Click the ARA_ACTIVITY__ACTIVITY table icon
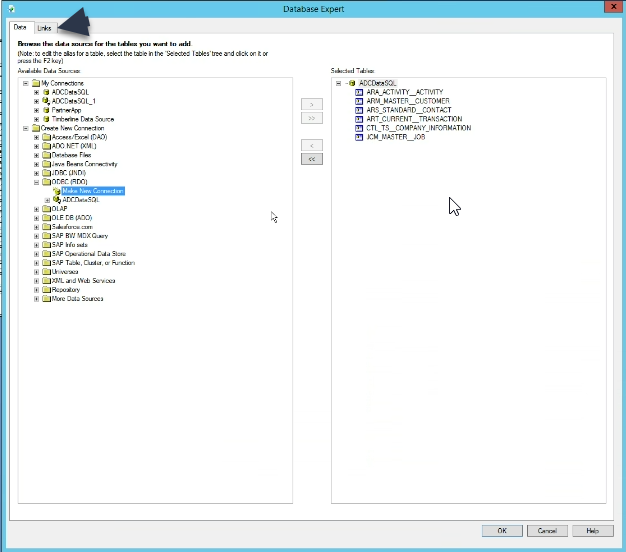The image size is (626, 552). pyautogui.click(x=359, y=92)
